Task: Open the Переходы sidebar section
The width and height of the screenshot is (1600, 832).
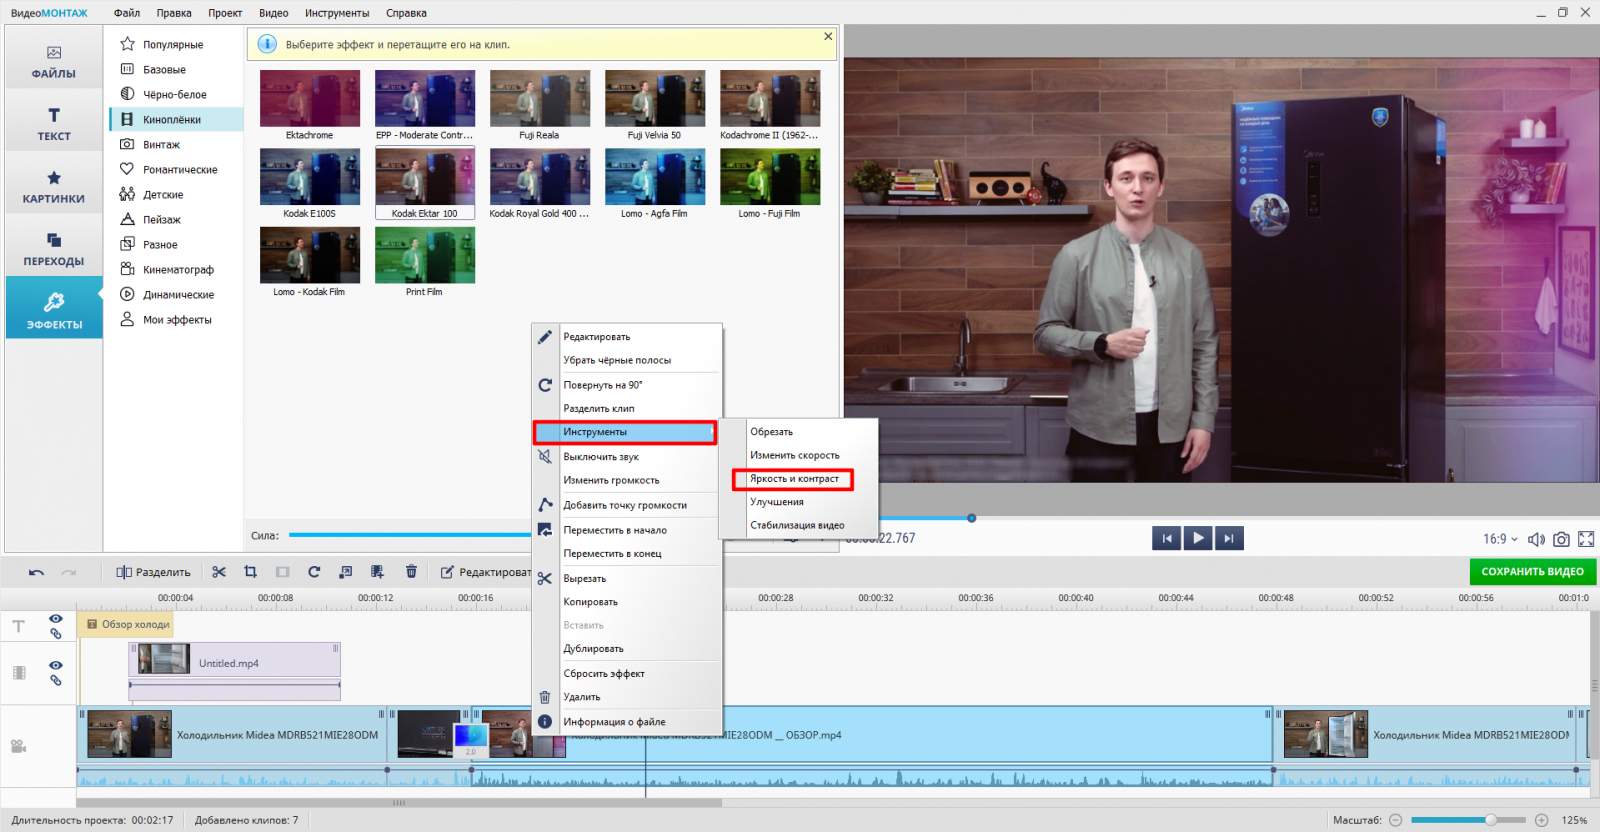Action: click(x=54, y=249)
